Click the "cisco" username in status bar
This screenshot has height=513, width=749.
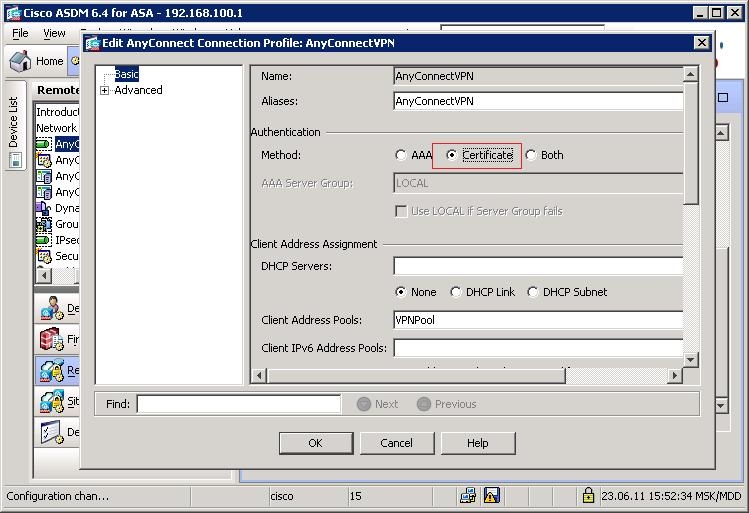(282, 496)
